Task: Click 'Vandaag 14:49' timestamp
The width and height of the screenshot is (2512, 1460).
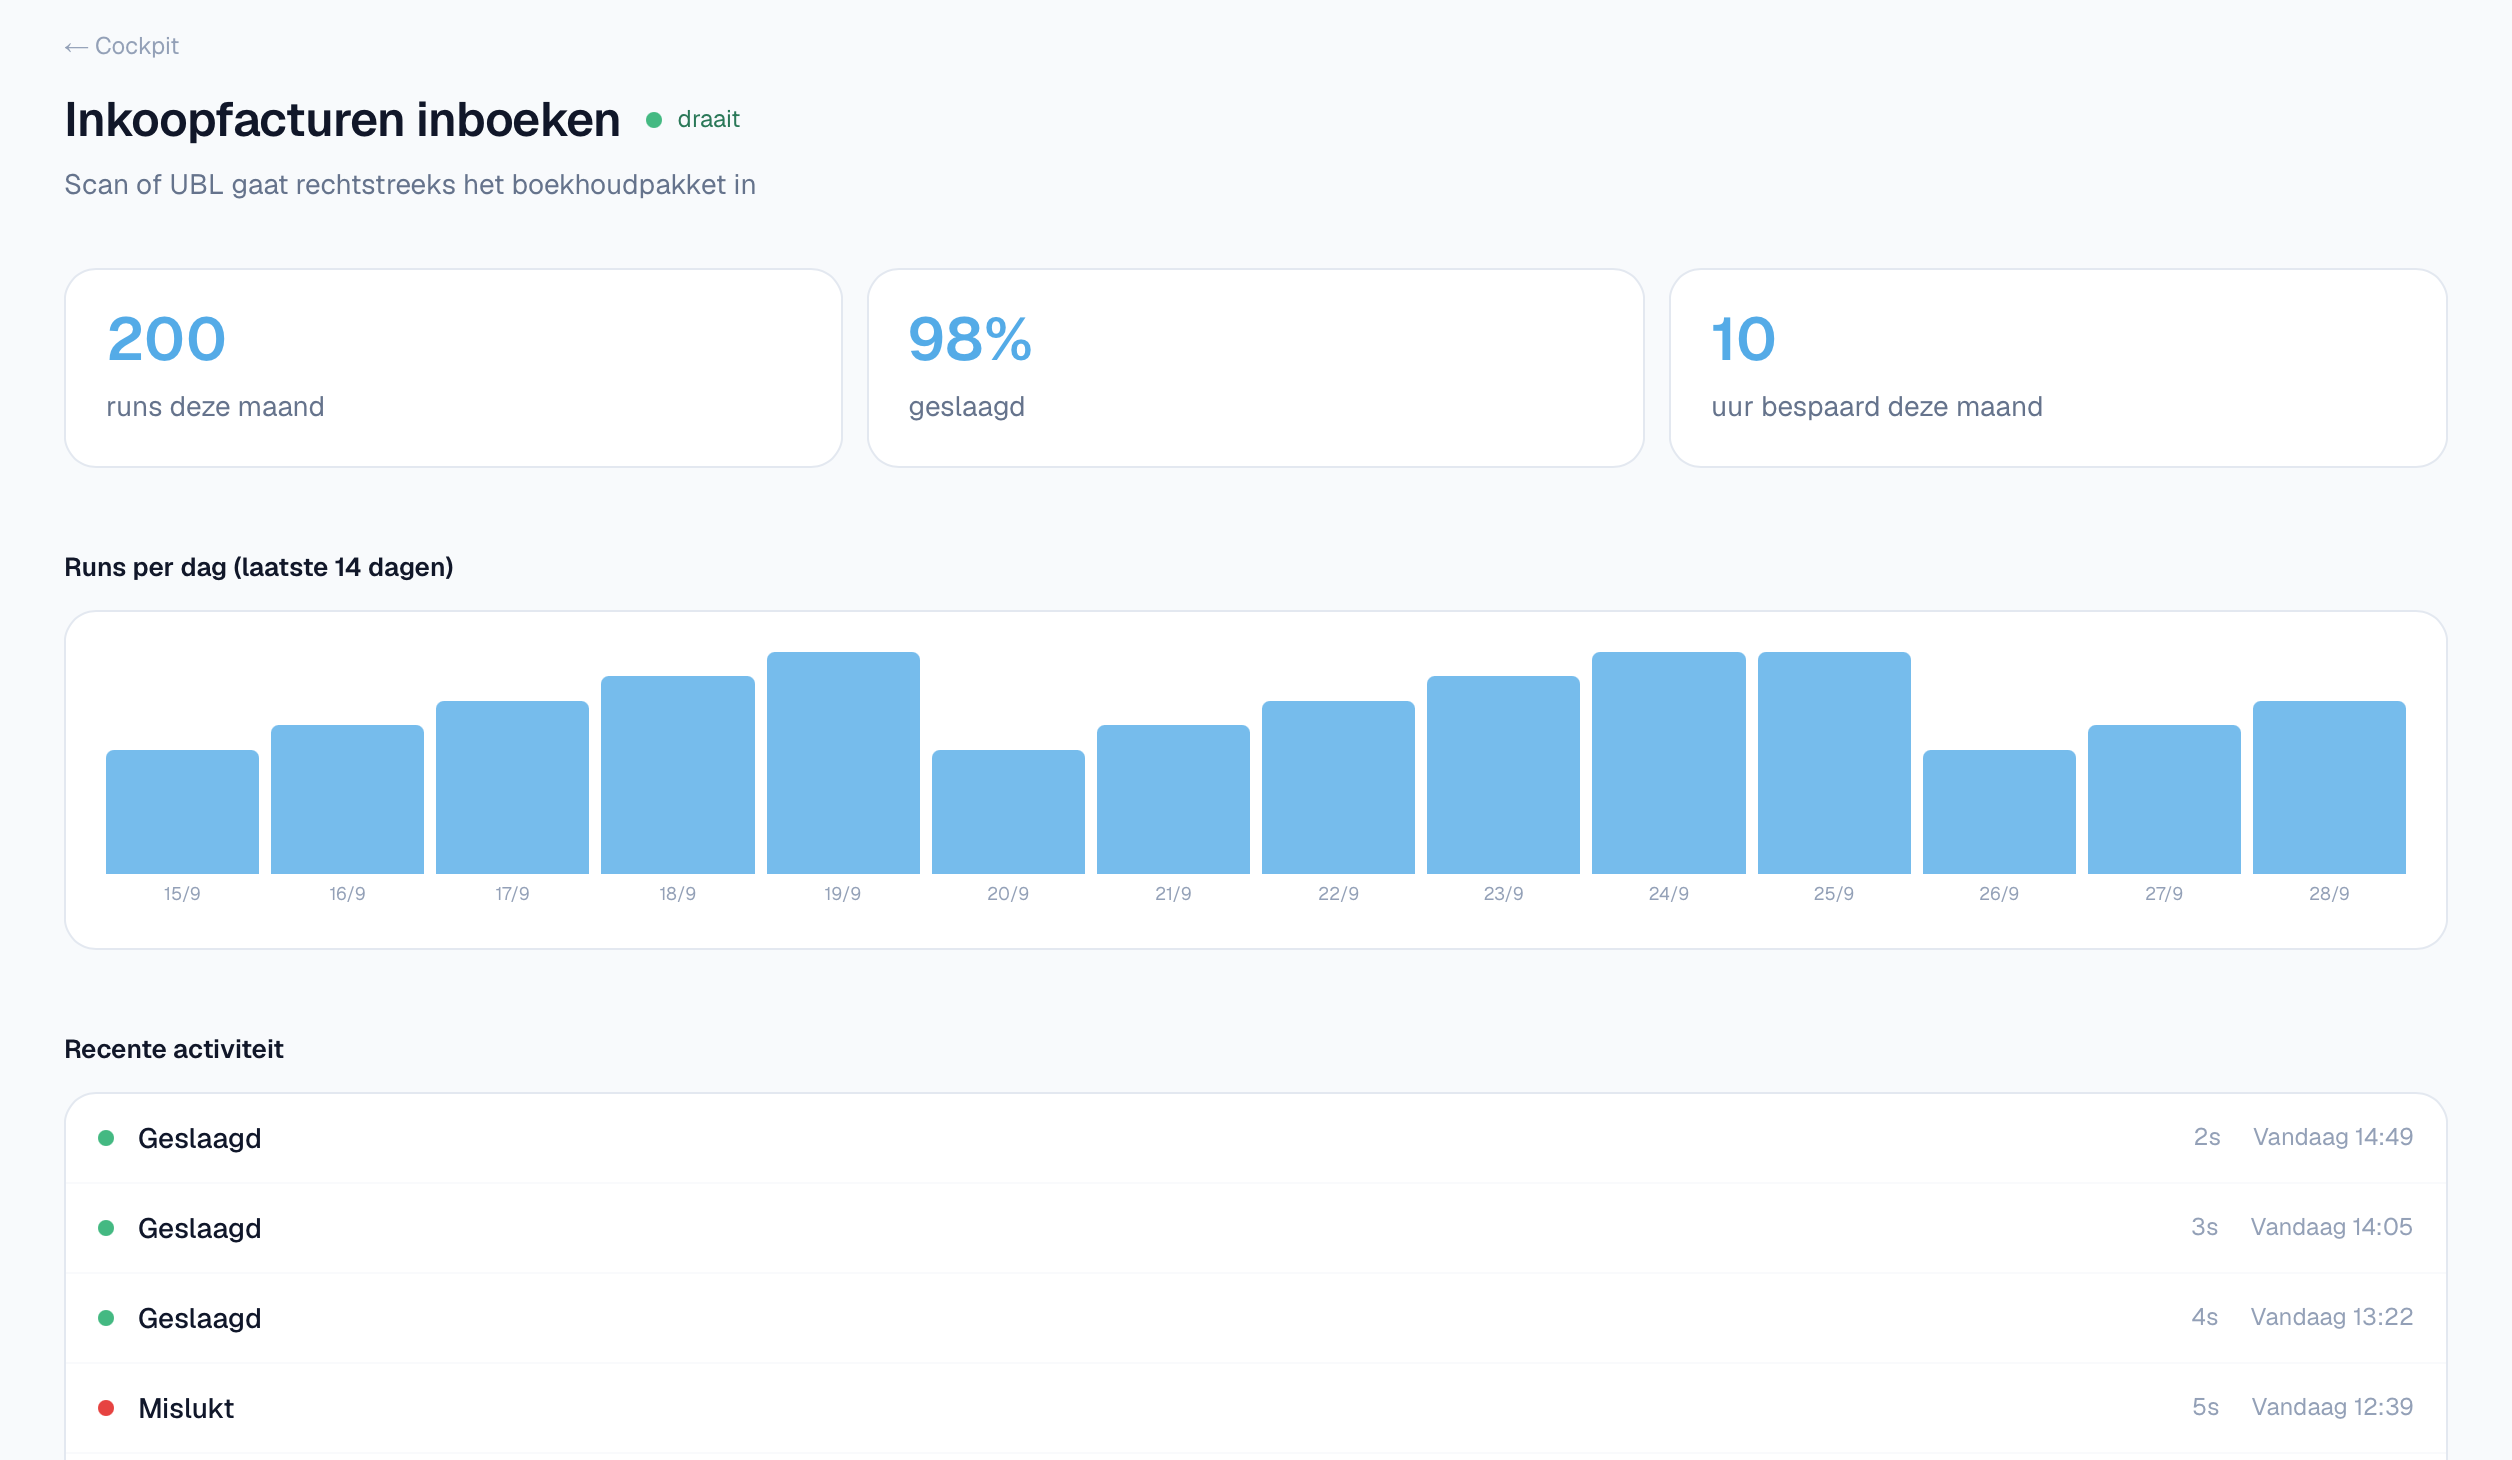Action: coord(2333,1137)
